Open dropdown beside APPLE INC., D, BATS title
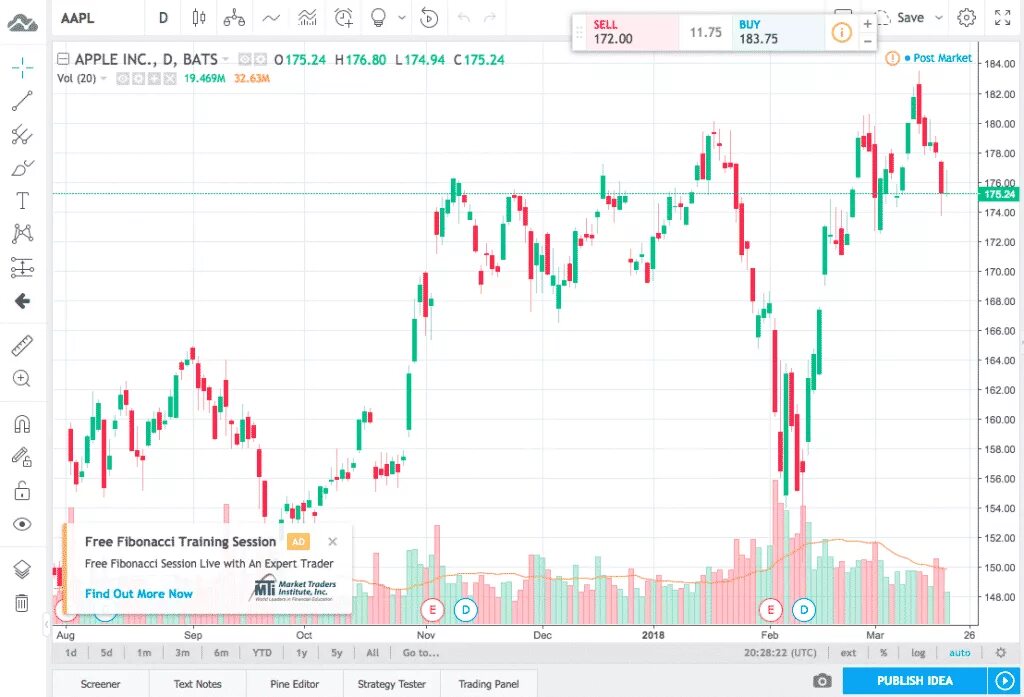This screenshot has height=697, width=1024. (226, 59)
